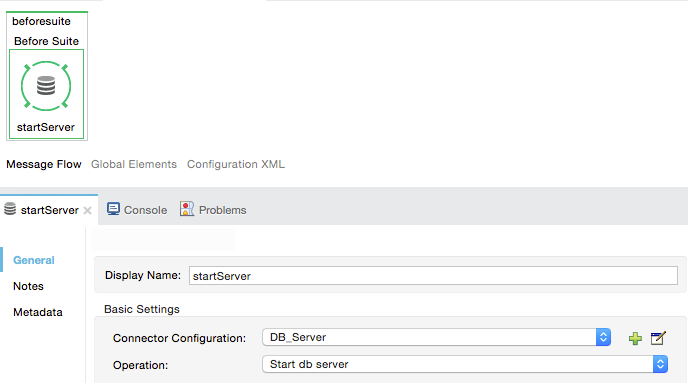This screenshot has height=383, width=688.
Task: Open the Console tab
Action: pyautogui.click(x=137, y=210)
